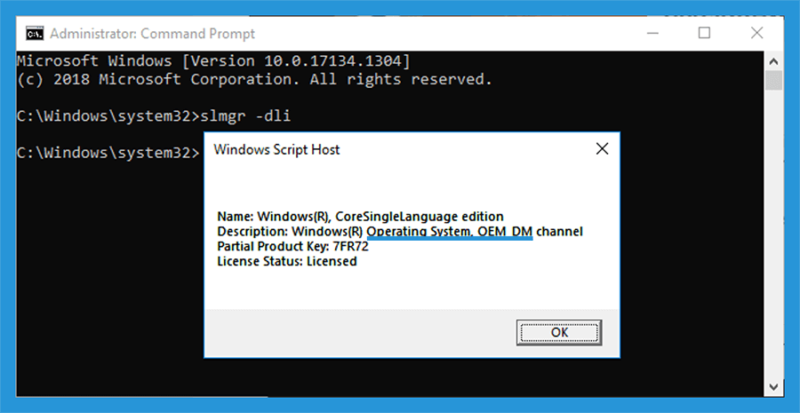This screenshot has width=800, height=413.
Task: Click the CoreSingleLanguage edition name line
Action: (360, 216)
